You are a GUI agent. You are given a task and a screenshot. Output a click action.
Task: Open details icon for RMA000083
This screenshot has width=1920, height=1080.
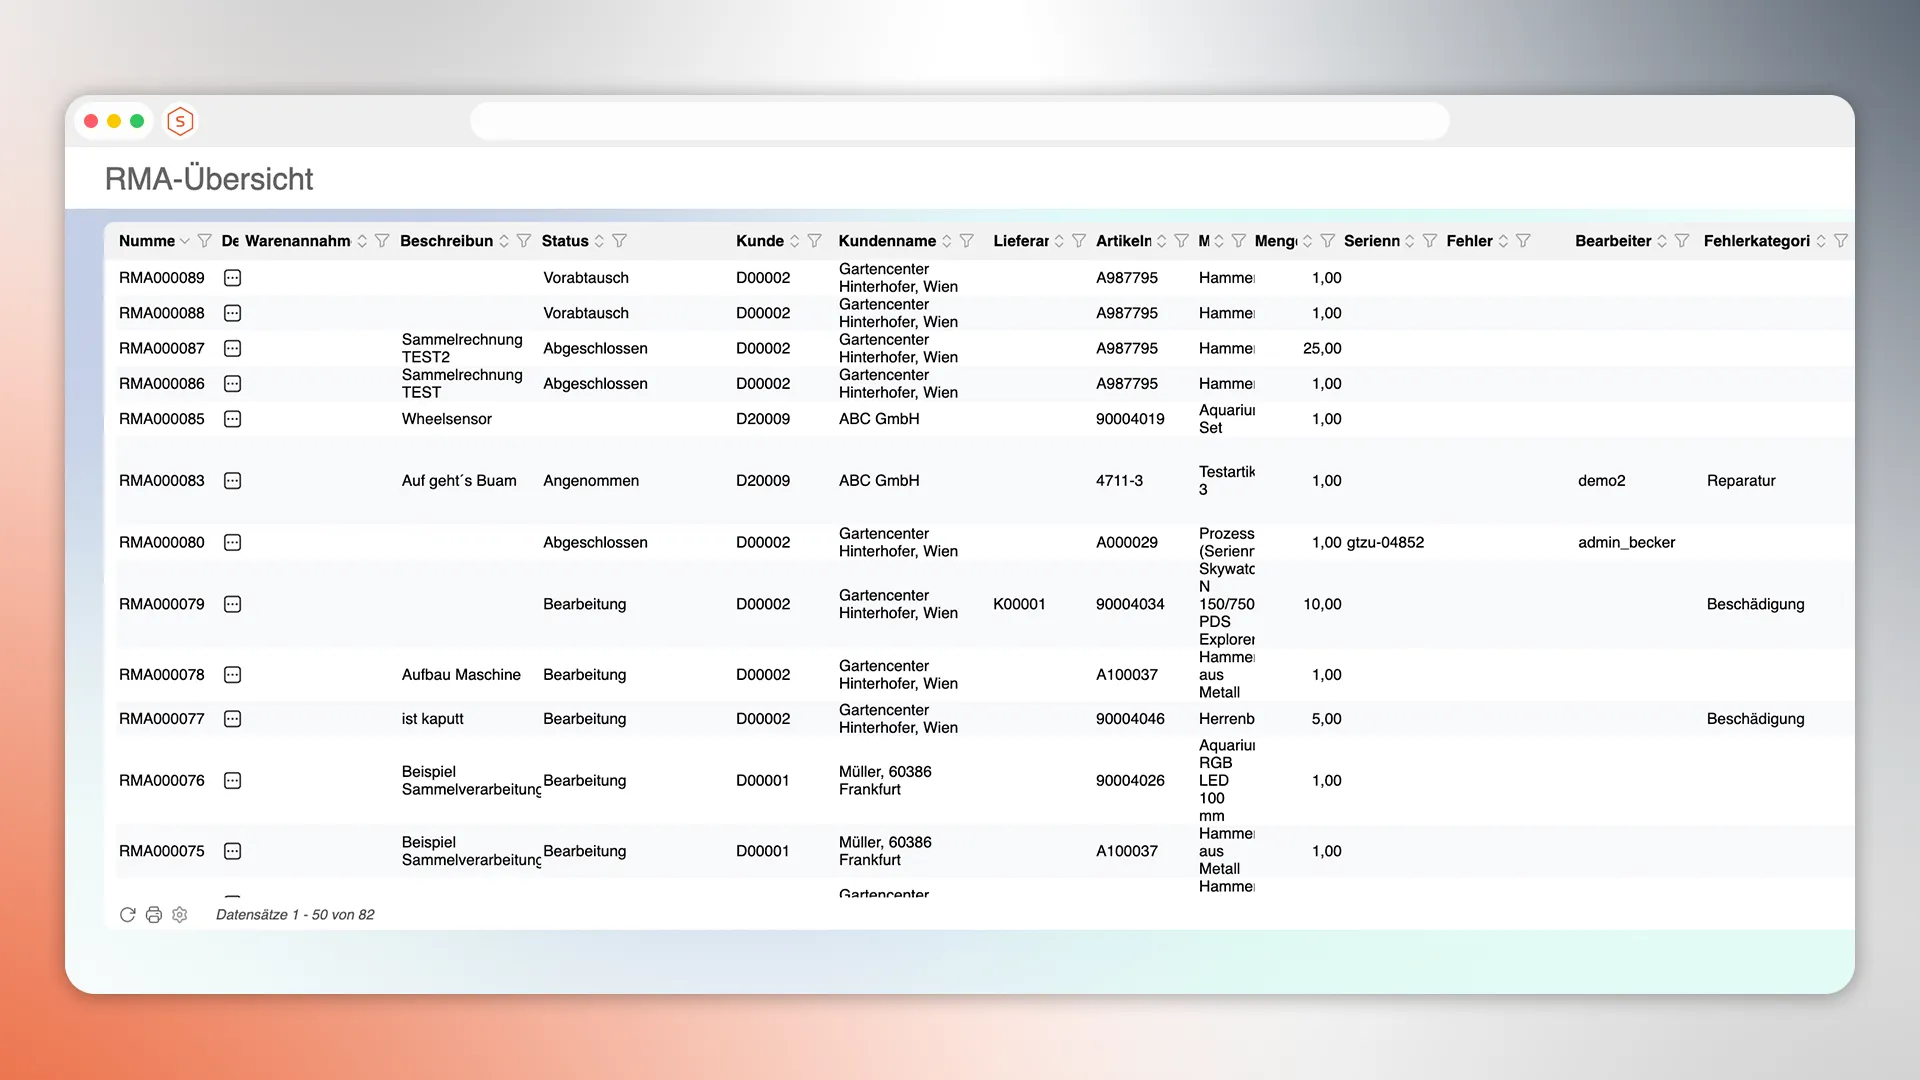(x=232, y=481)
